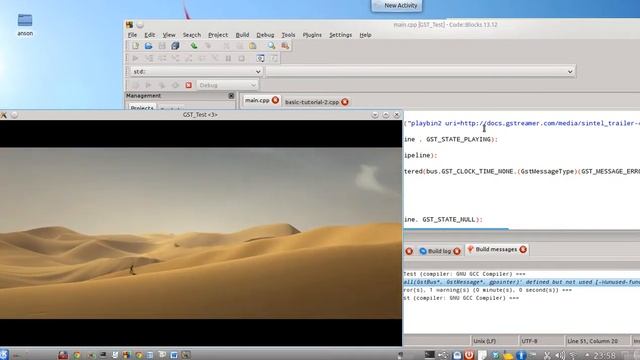This screenshot has height=360, width=640.
Task: Switch to the Build log tab
Action: click(439, 251)
